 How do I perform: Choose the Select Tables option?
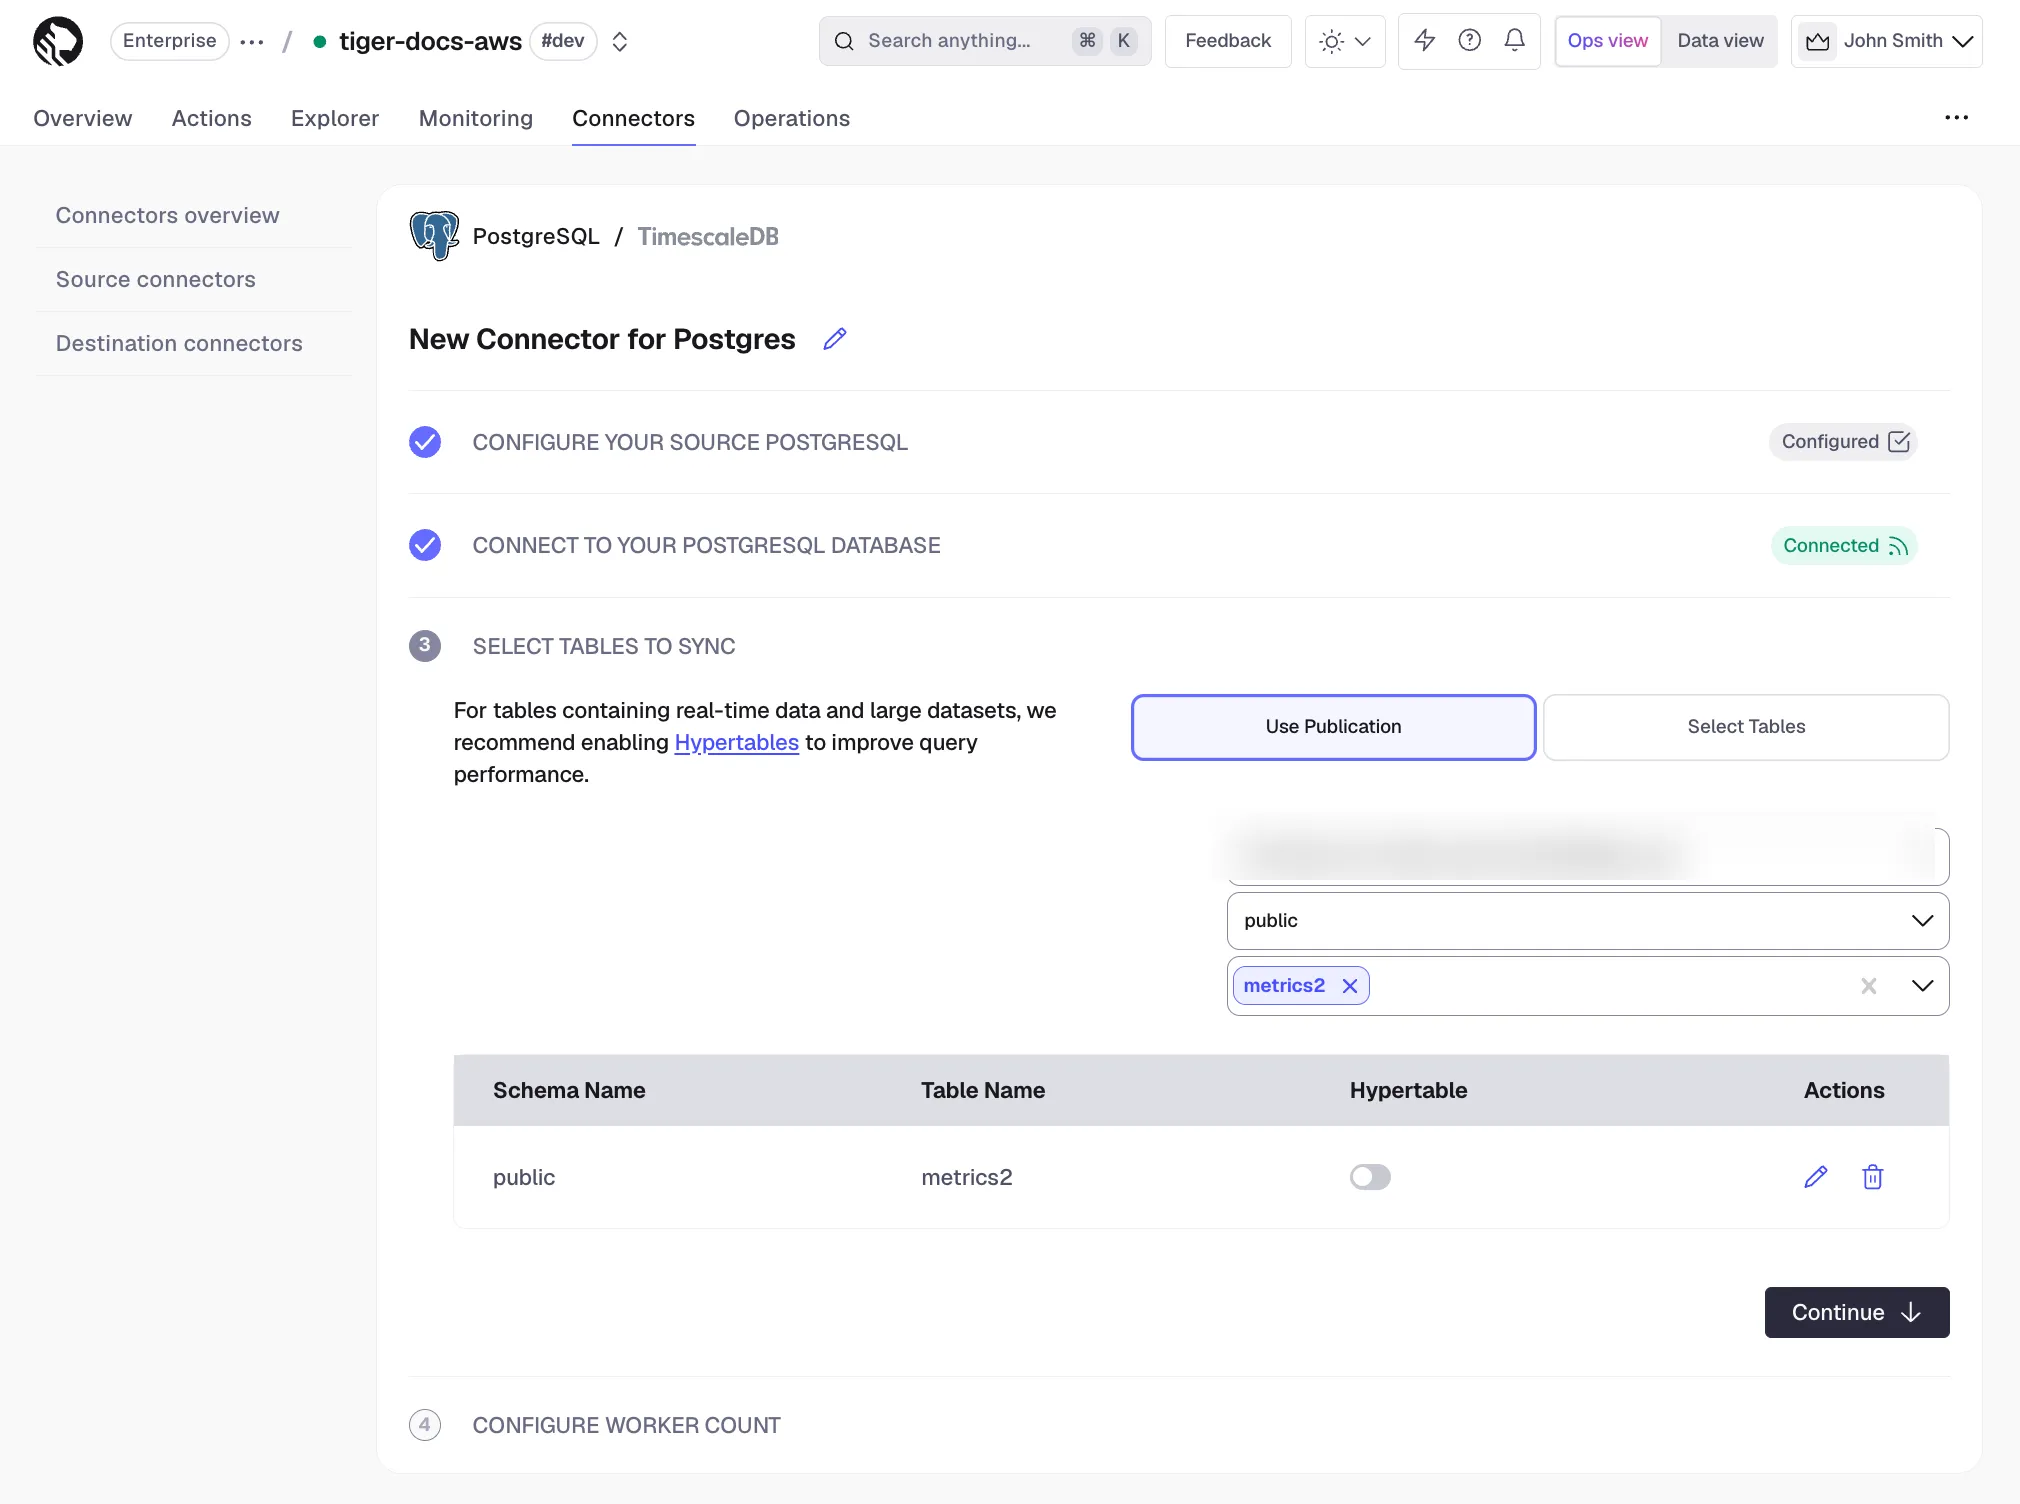(x=1746, y=727)
